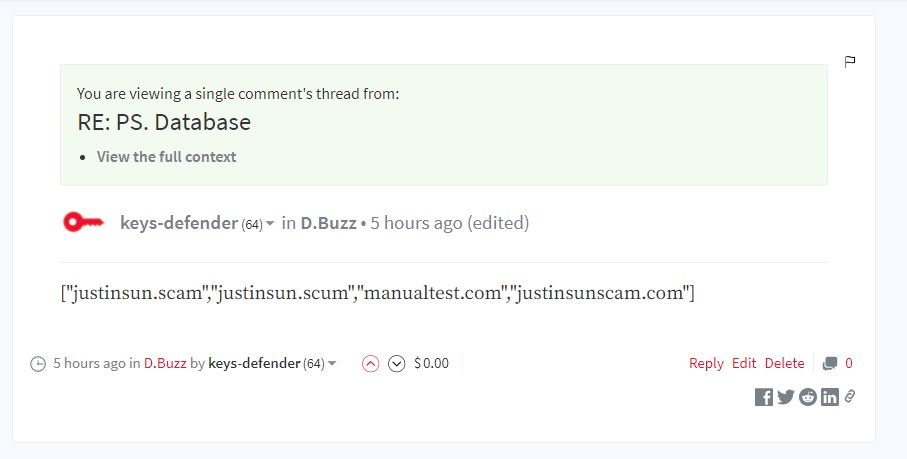Open View the full context link

[167, 157]
